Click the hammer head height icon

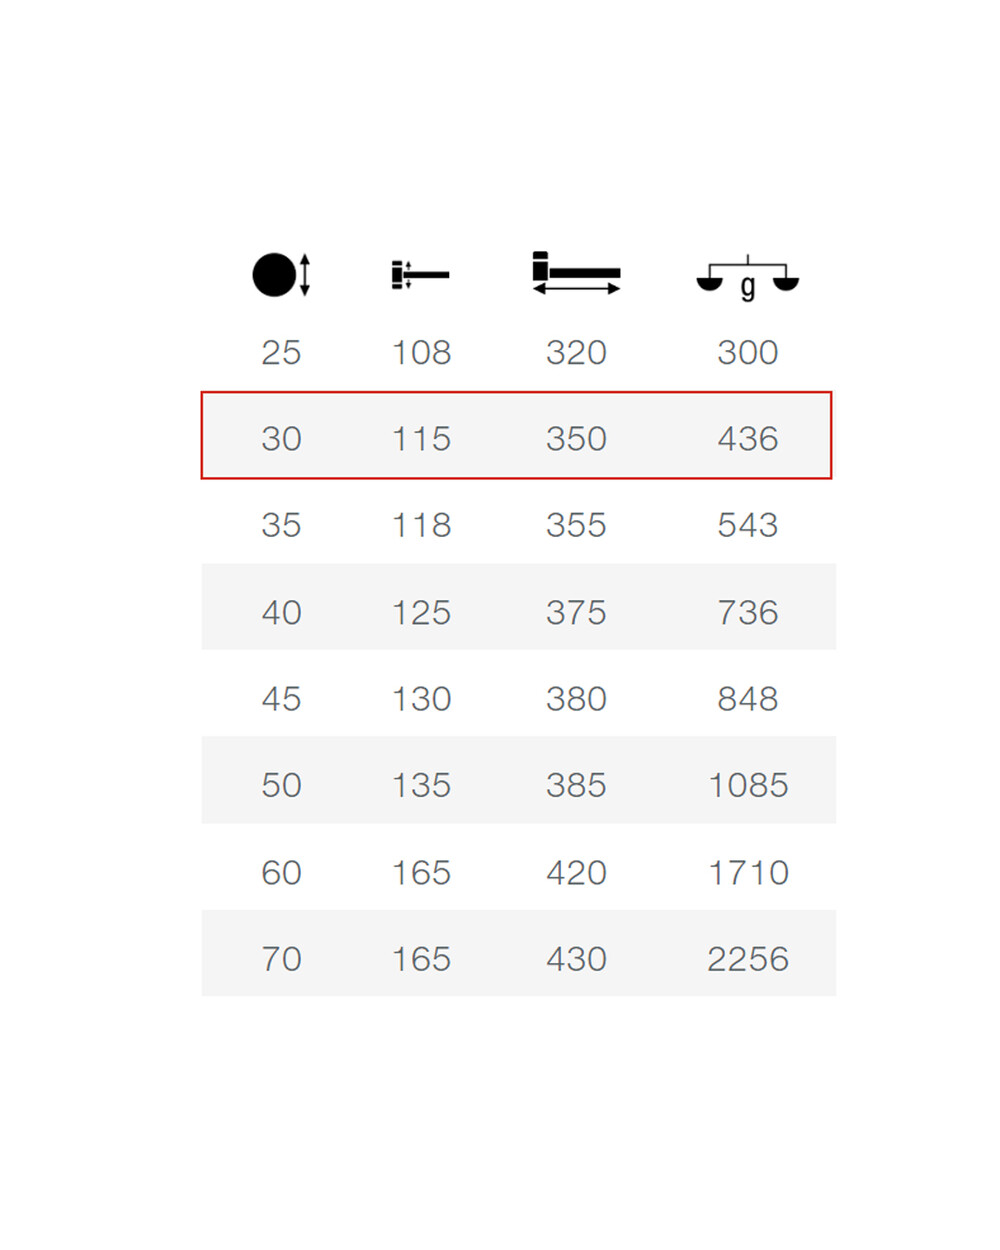420,275
